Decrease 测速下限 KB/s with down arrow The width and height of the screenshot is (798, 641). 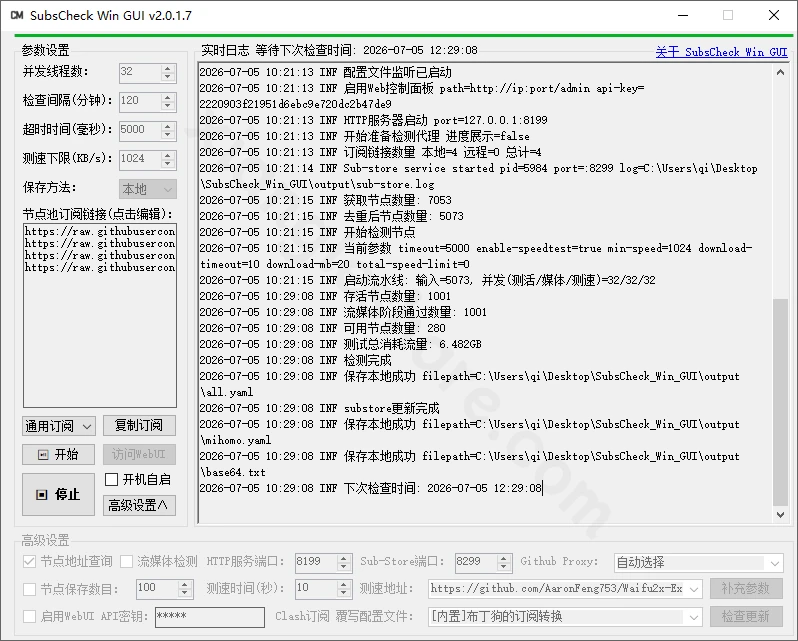click(x=168, y=164)
